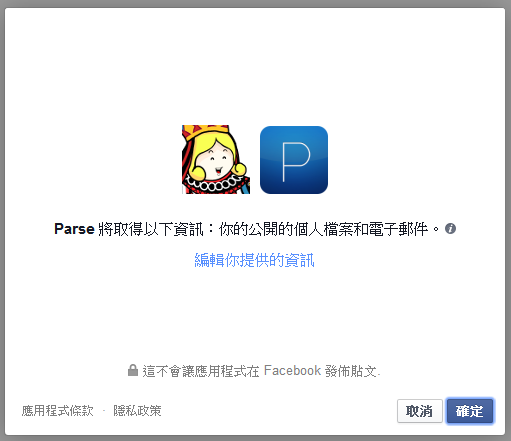Edit the info you provide to Parse

pos(254,260)
